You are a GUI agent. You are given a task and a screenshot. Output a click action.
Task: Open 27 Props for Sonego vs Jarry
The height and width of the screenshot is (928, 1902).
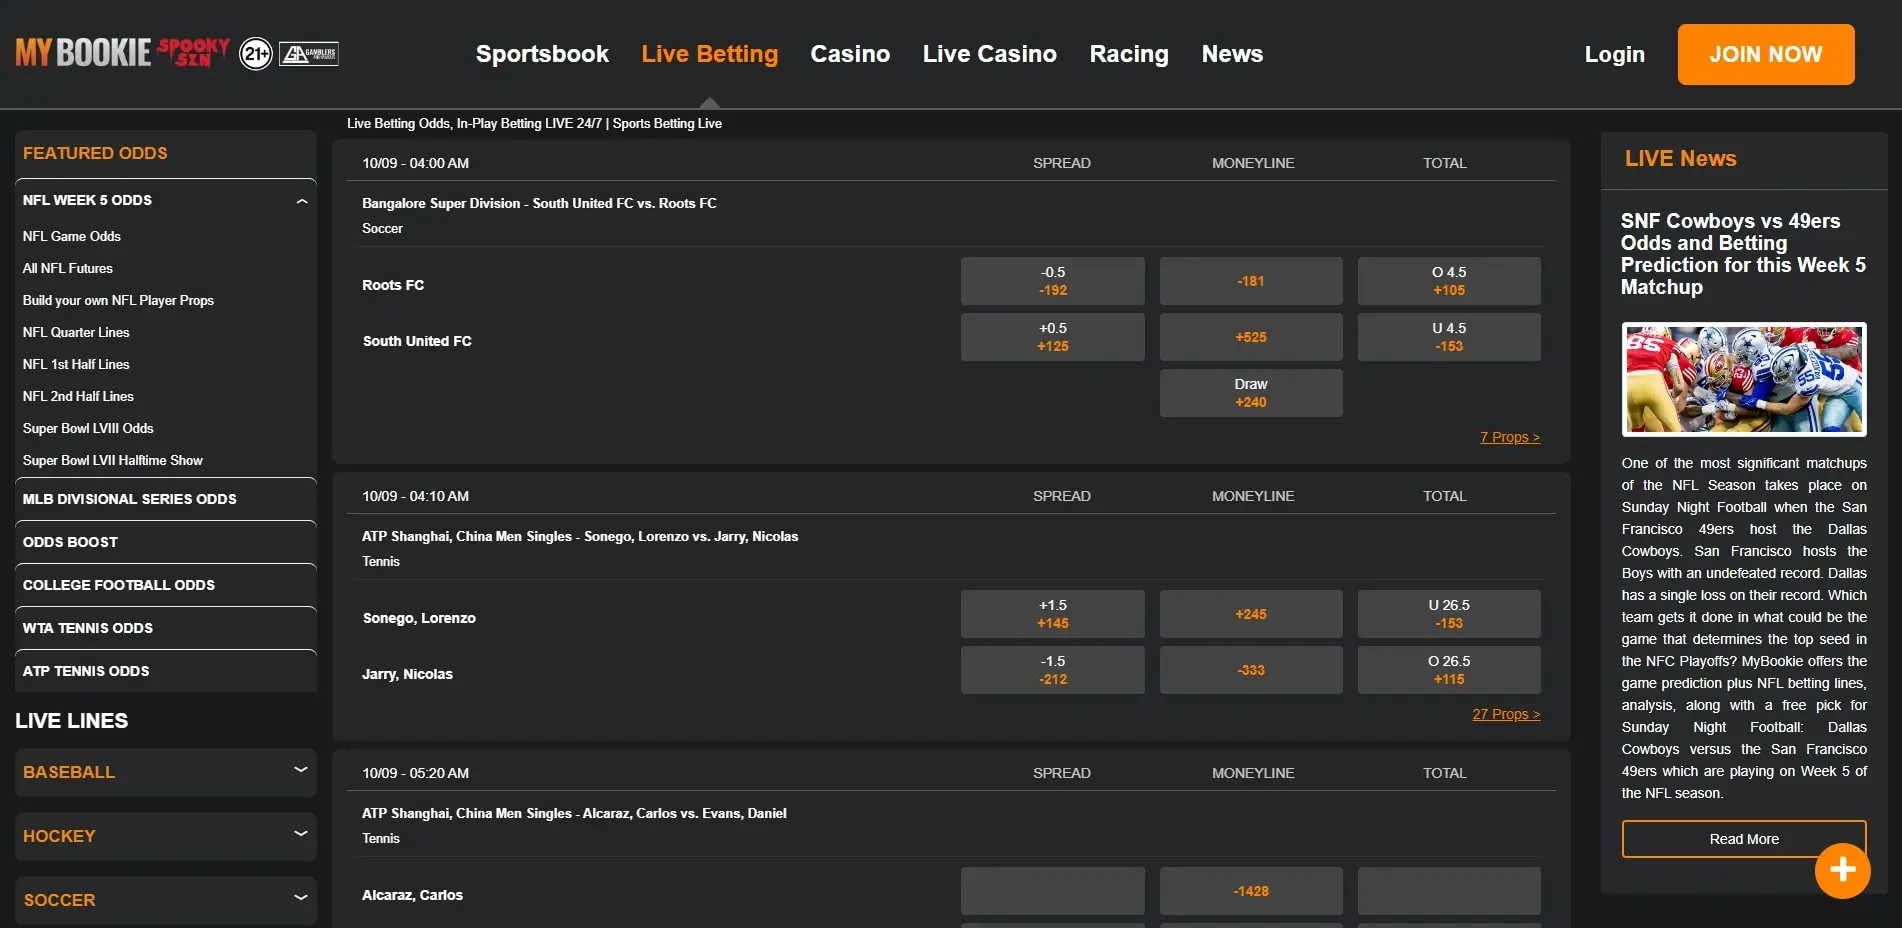point(1506,714)
